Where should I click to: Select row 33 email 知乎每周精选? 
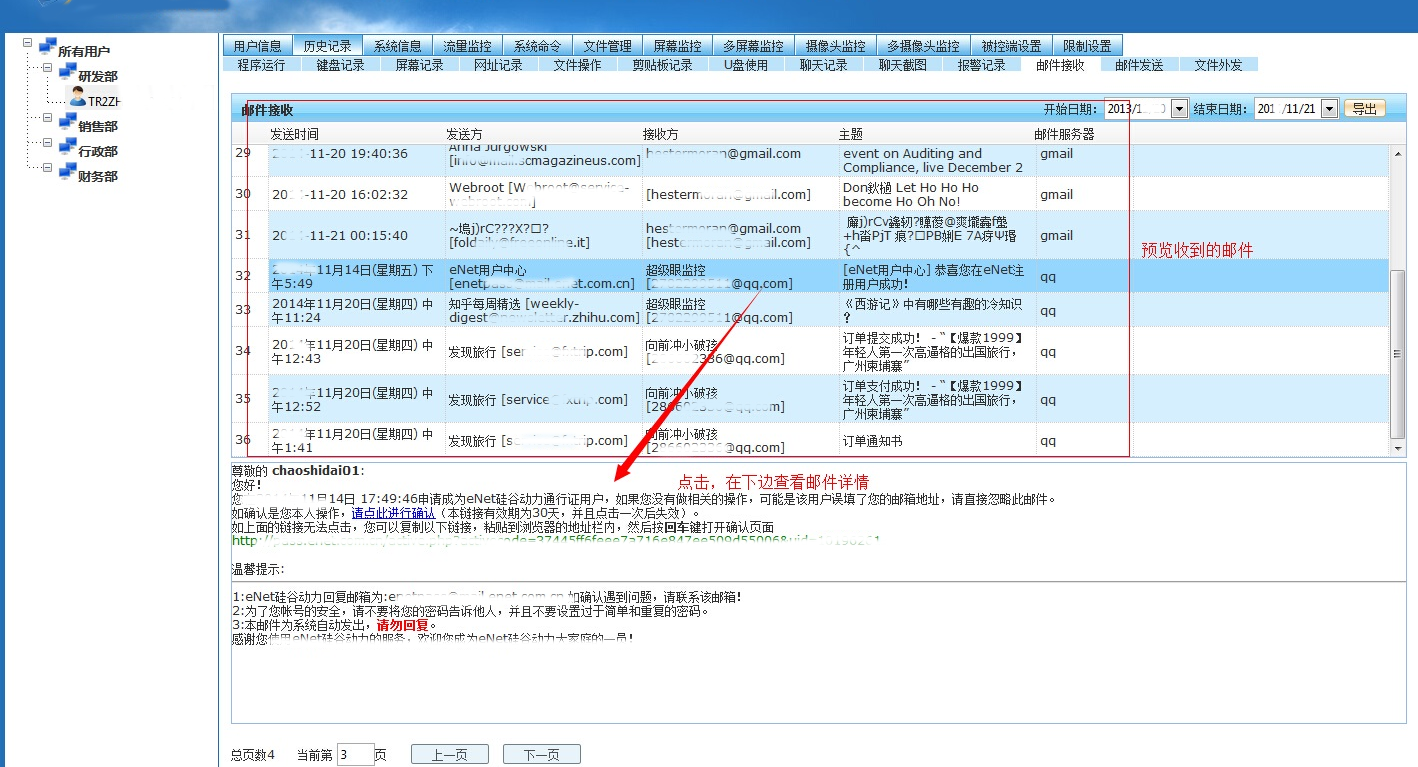(810, 310)
